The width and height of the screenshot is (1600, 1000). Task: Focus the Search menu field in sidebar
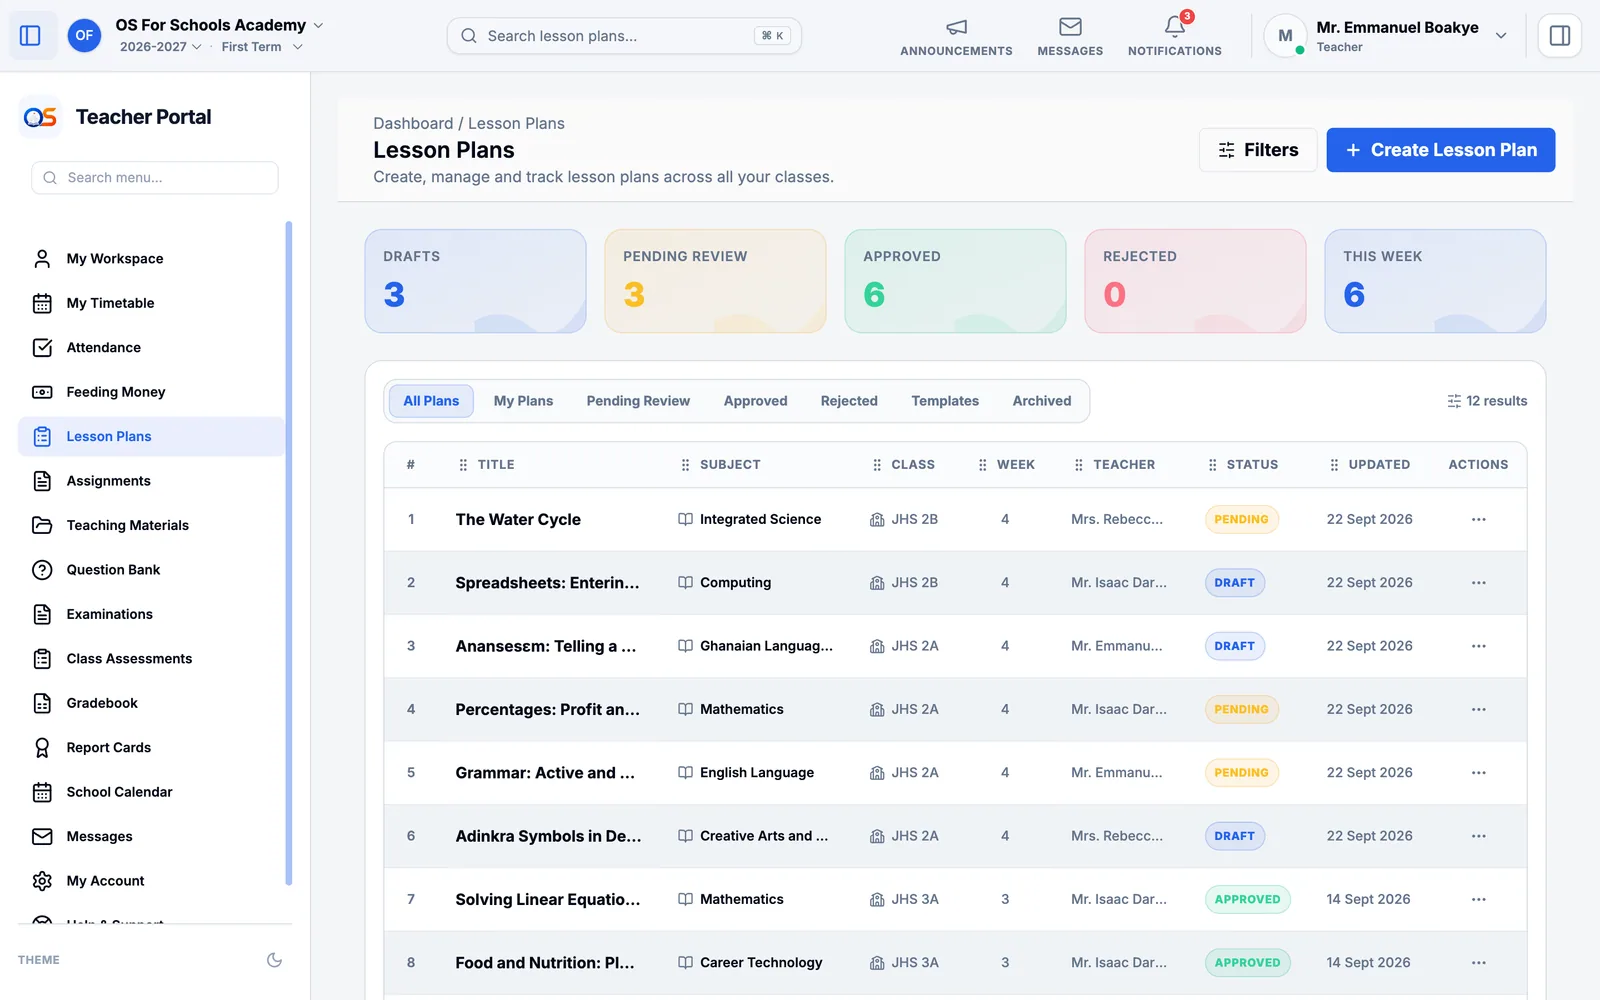tap(155, 178)
